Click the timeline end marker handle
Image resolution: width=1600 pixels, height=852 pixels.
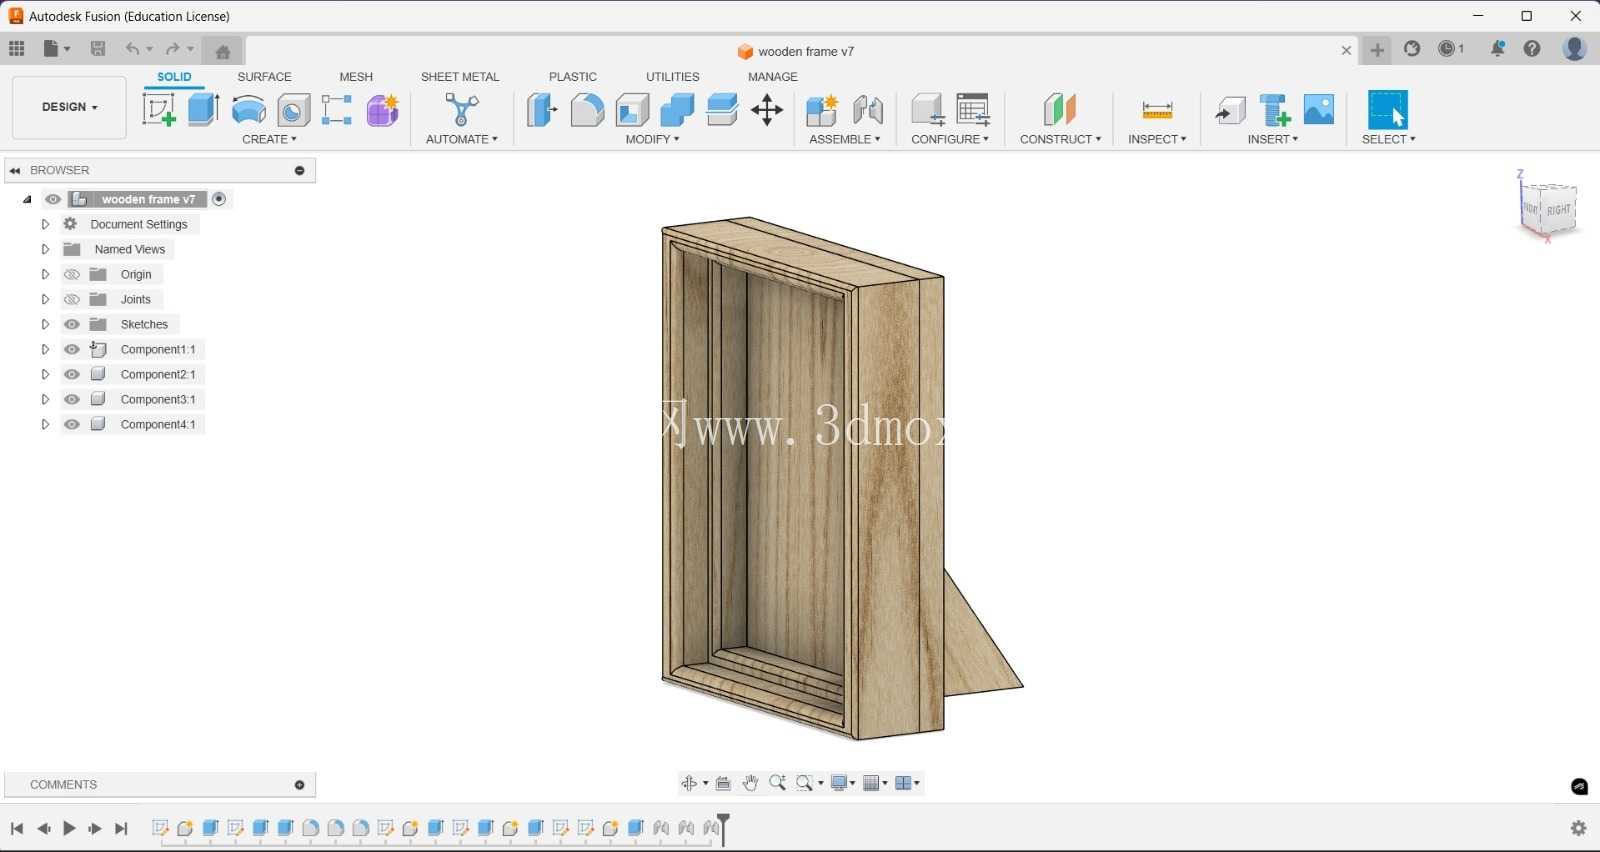(723, 829)
